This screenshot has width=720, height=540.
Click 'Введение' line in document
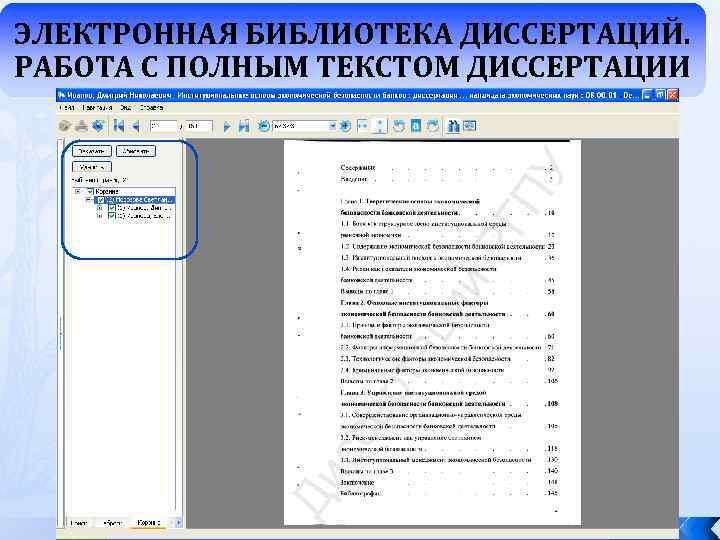354,179
